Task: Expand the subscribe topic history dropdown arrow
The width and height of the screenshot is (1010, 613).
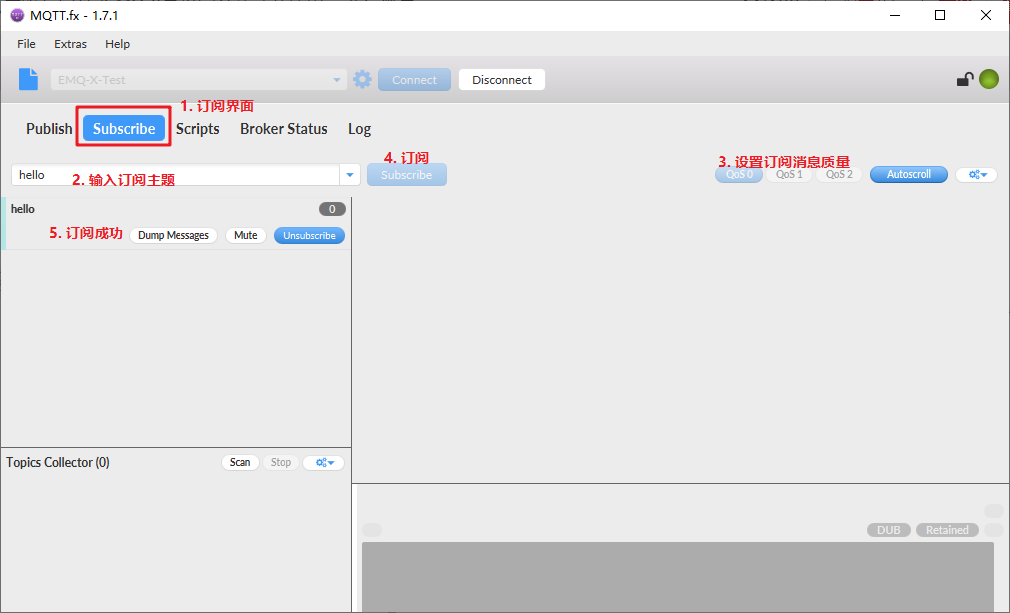Action: click(350, 174)
